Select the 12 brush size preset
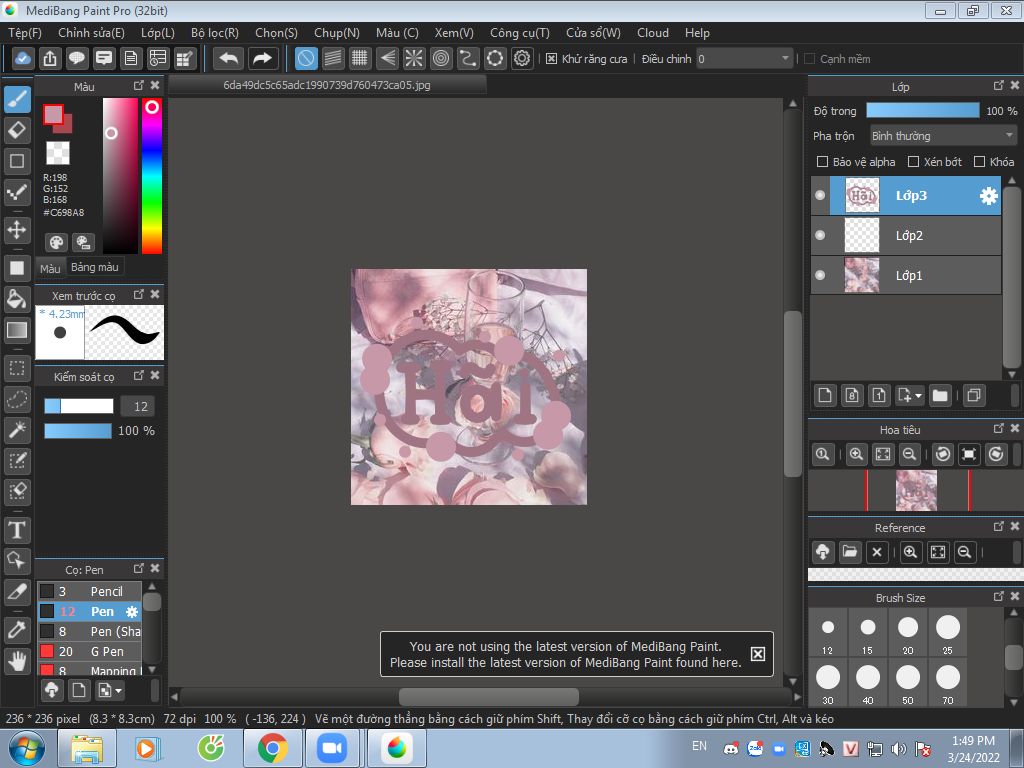This screenshot has width=1024, height=768. coord(828,633)
